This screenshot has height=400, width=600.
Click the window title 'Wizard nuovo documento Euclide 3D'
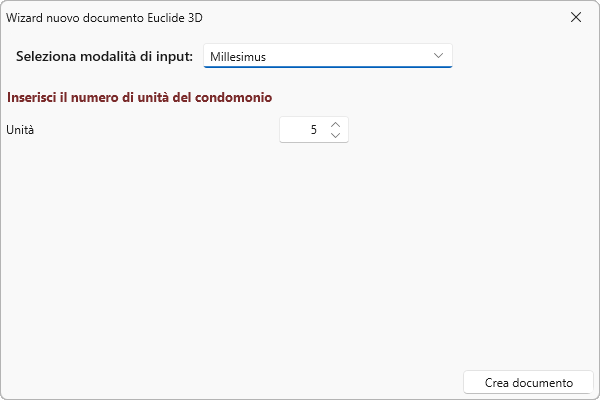111,17
